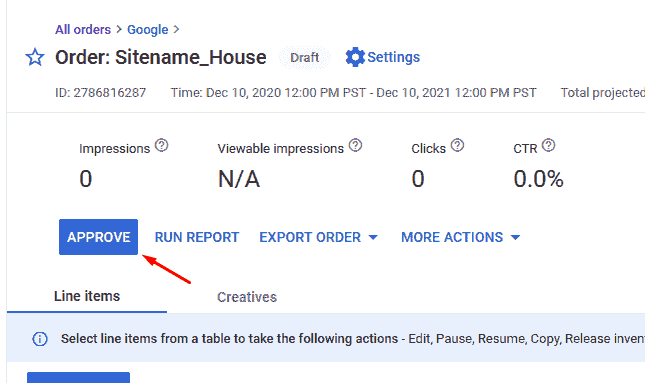Viewport: 645px width, 383px height.
Task: Open order Settings gear
Action: coord(355,57)
